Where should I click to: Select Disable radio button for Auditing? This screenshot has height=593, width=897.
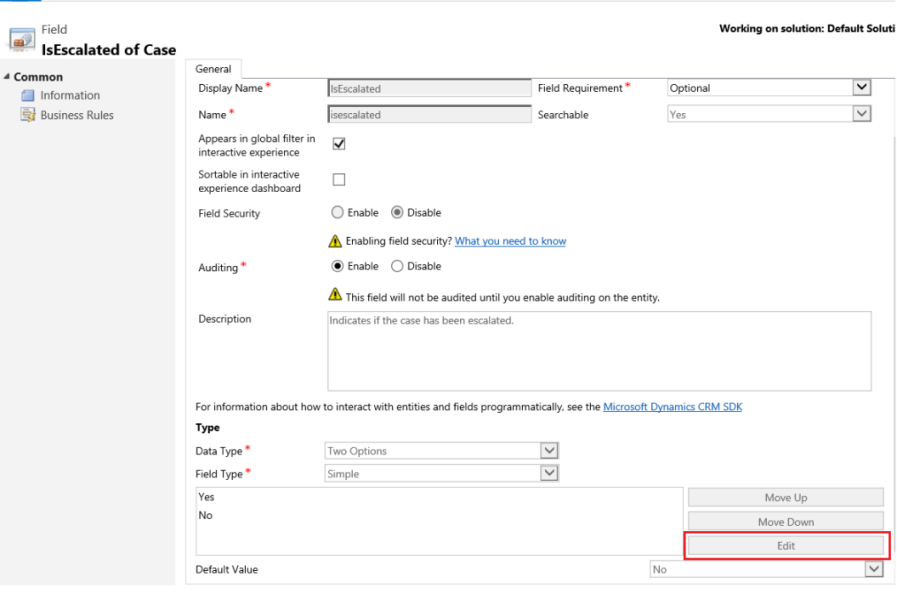coord(397,267)
